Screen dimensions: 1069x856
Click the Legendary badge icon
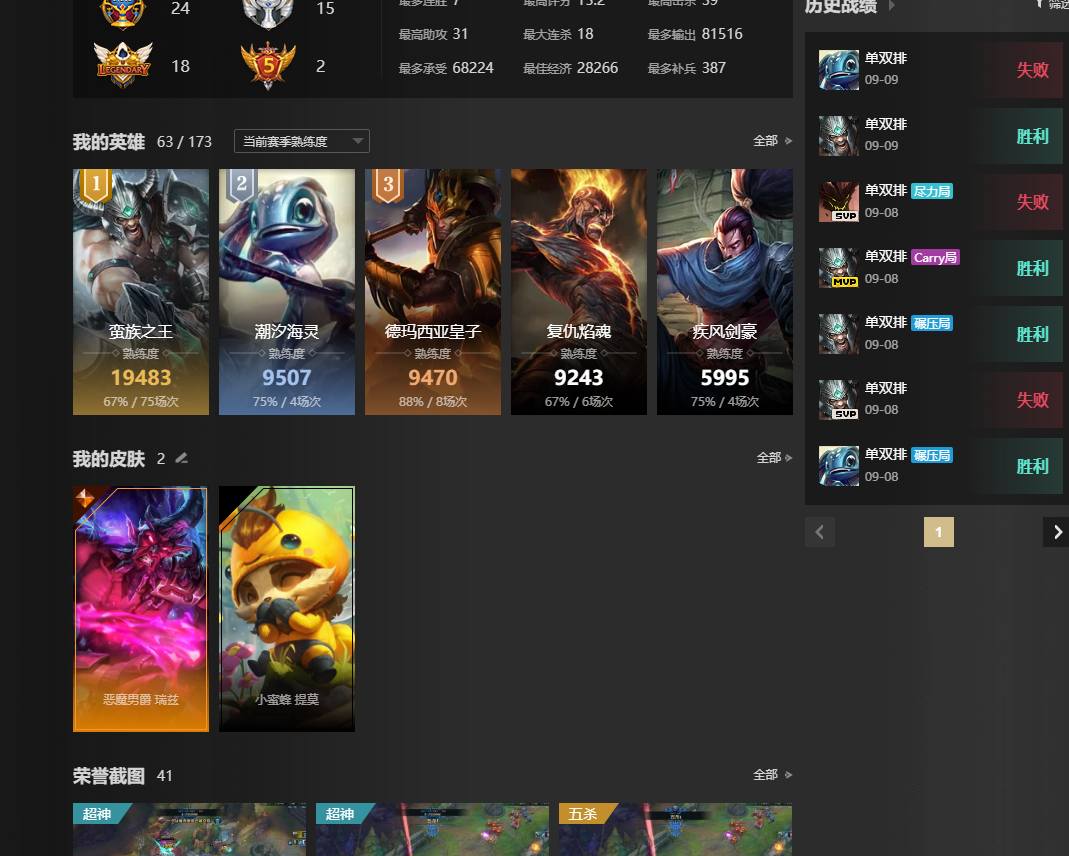click(x=123, y=65)
